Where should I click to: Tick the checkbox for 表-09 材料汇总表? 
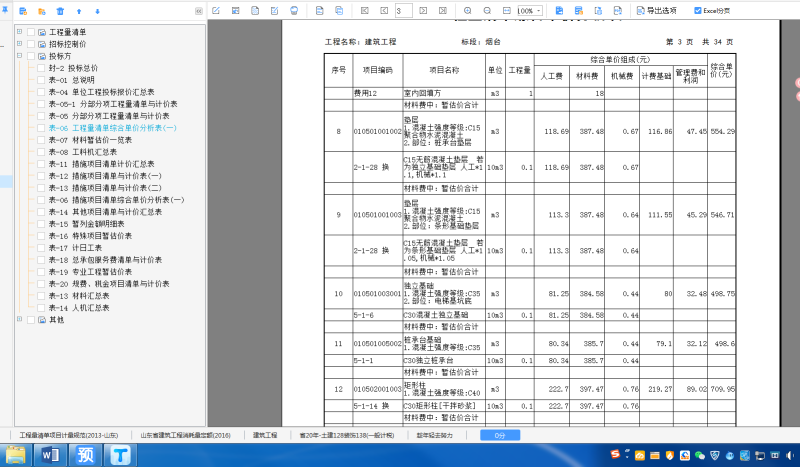[x=41, y=296]
